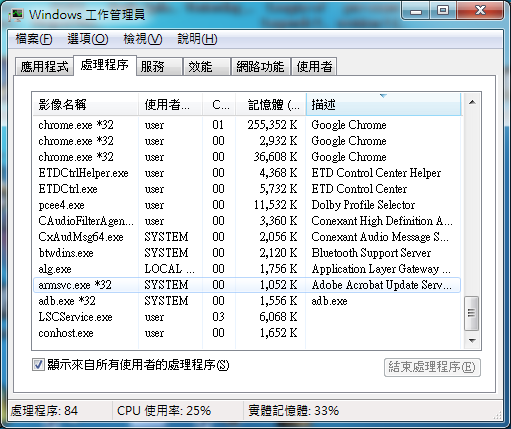
Task: Switch to the 使用者 tab
Action: click(314, 66)
